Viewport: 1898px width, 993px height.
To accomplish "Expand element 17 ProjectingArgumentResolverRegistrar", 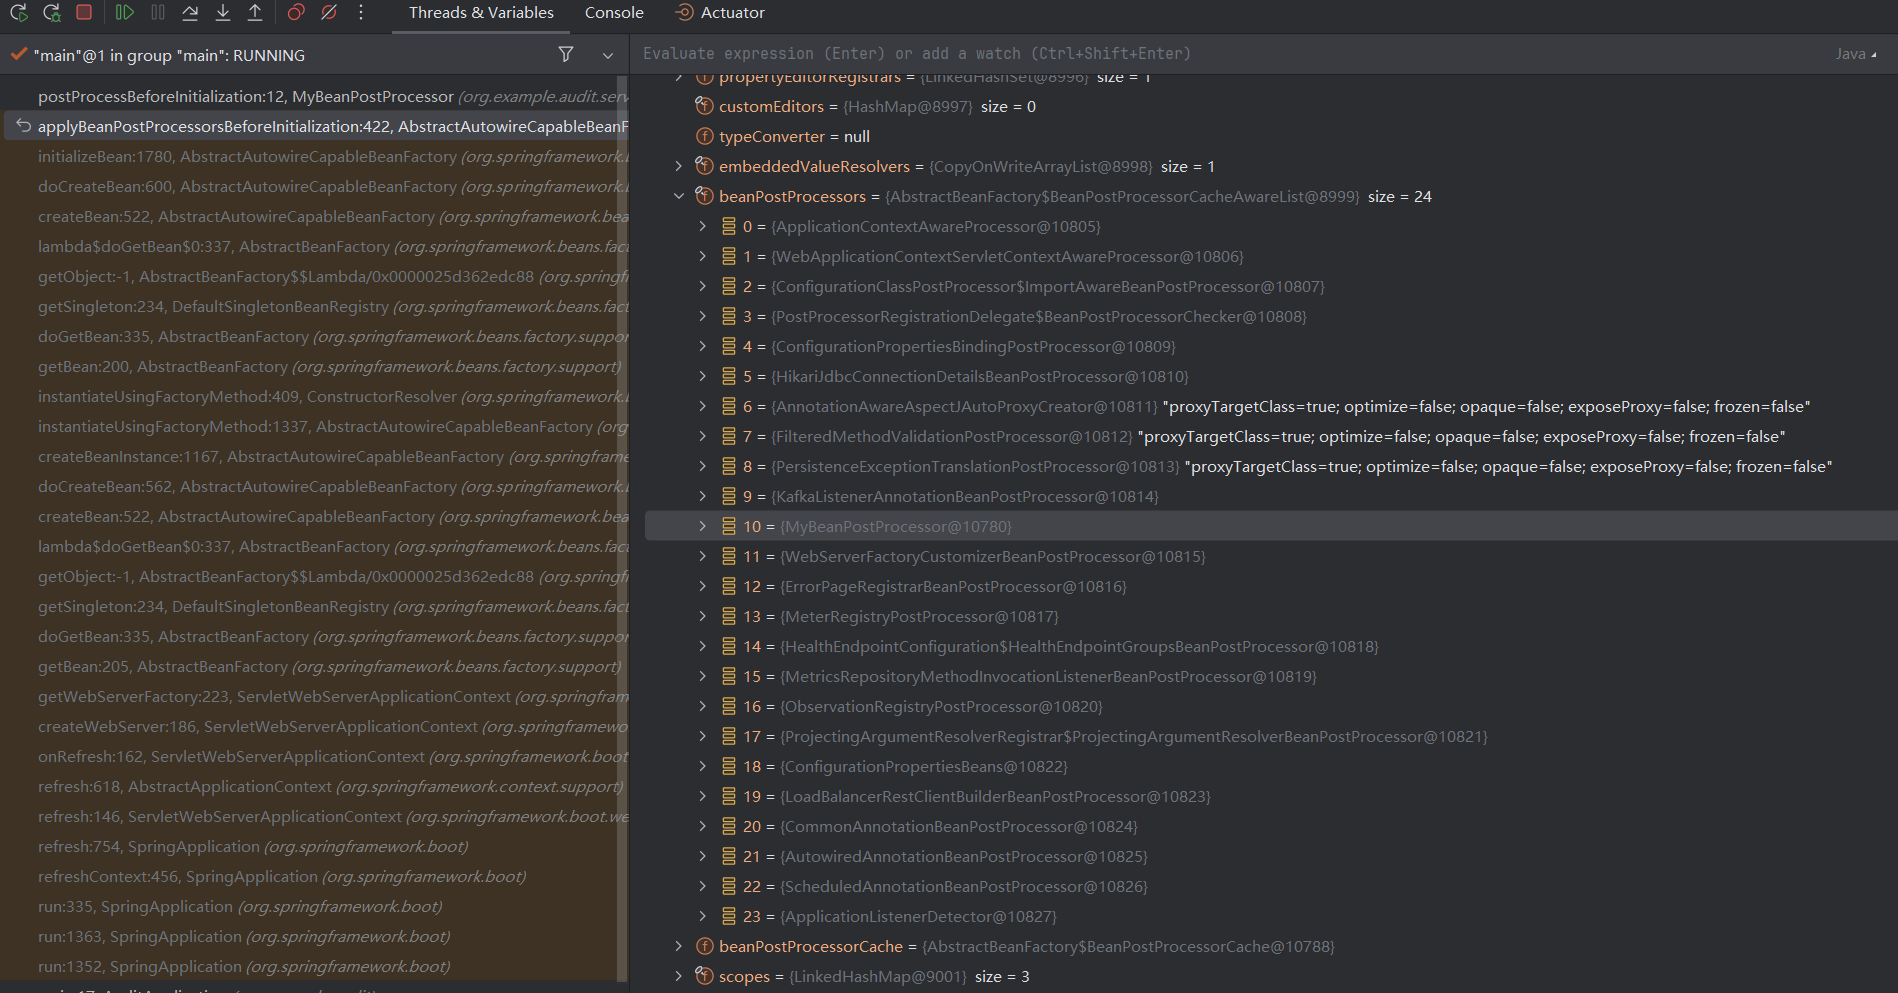I will point(703,736).
